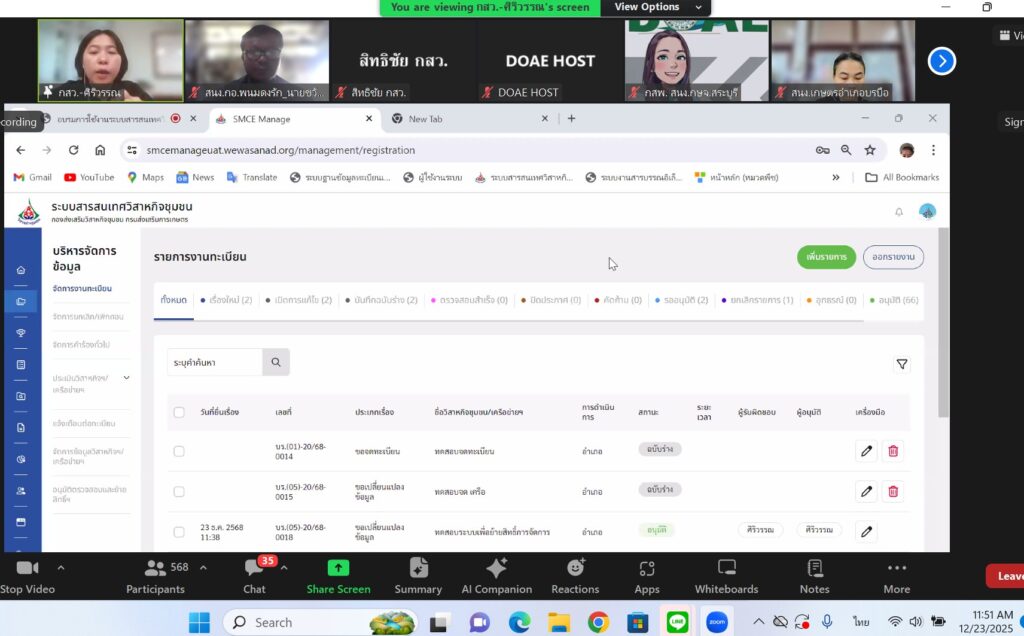Image resolution: width=1024 pixels, height=636 pixels.
Task: Expand the Zoom View Options dropdown
Action: click(654, 7)
